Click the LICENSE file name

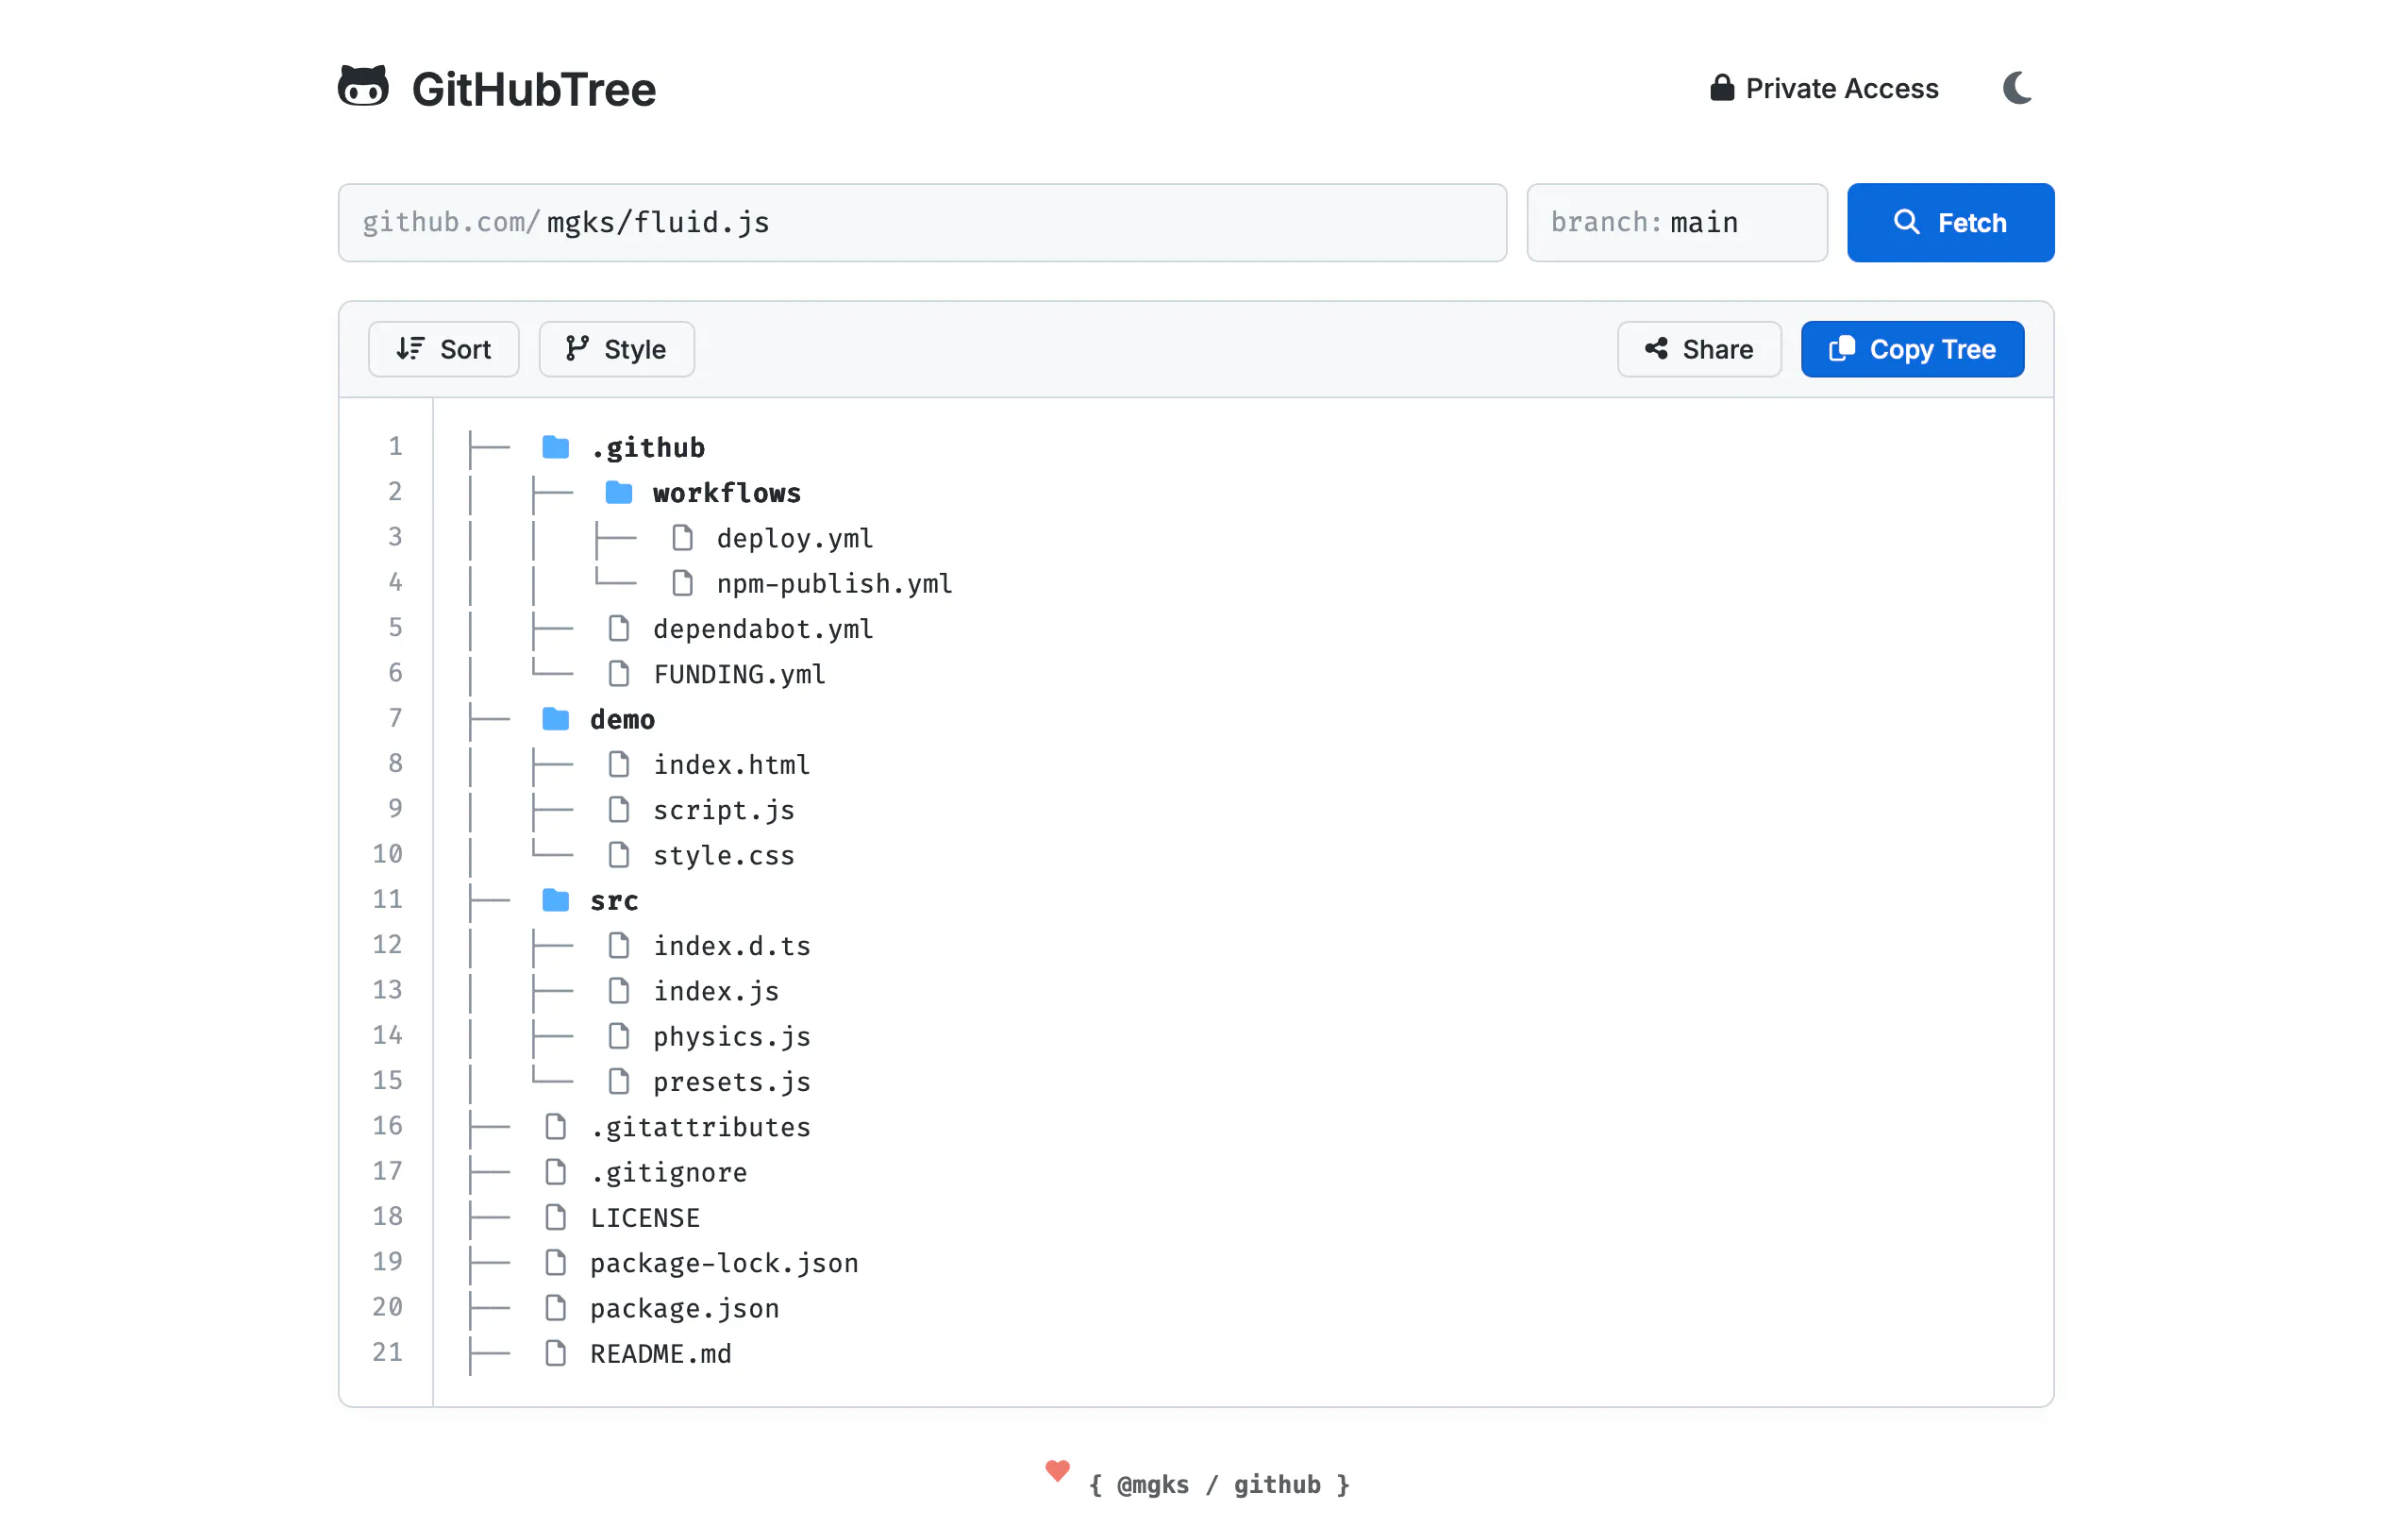(645, 1217)
